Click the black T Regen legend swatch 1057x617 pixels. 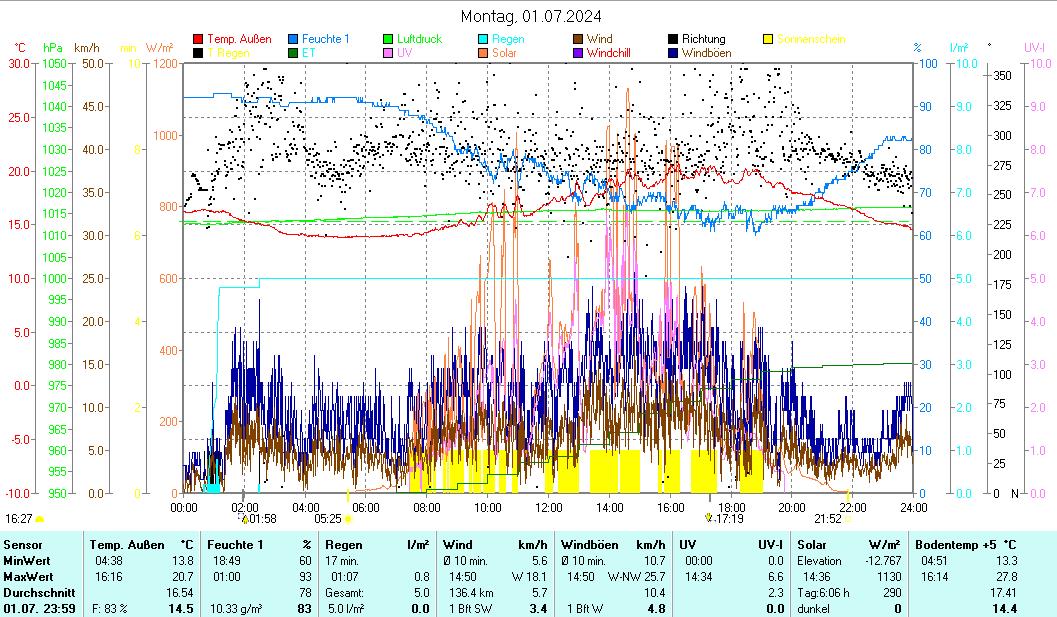(198, 53)
